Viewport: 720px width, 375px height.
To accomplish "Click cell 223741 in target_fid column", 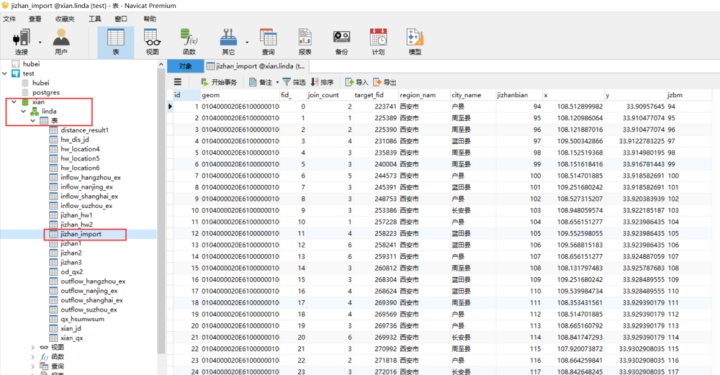I will click(x=375, y=106).
